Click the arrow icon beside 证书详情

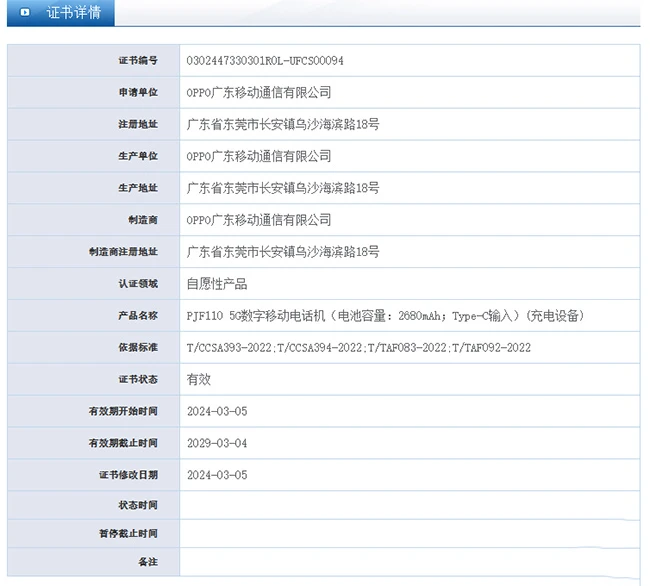pyautogui.click(x=25, y=13)
